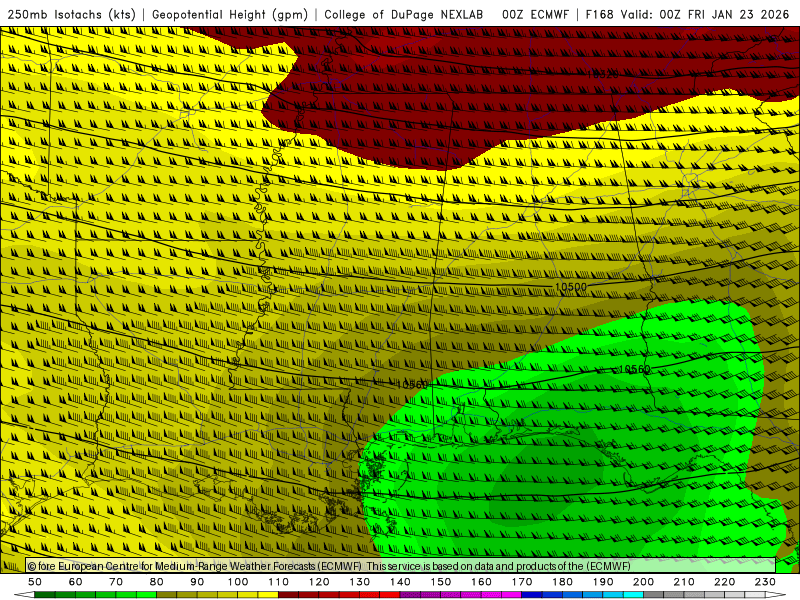The image size is (800, 600).
Task: Select the '00Z ECMWF' model run label
Action: click(535, 14)
